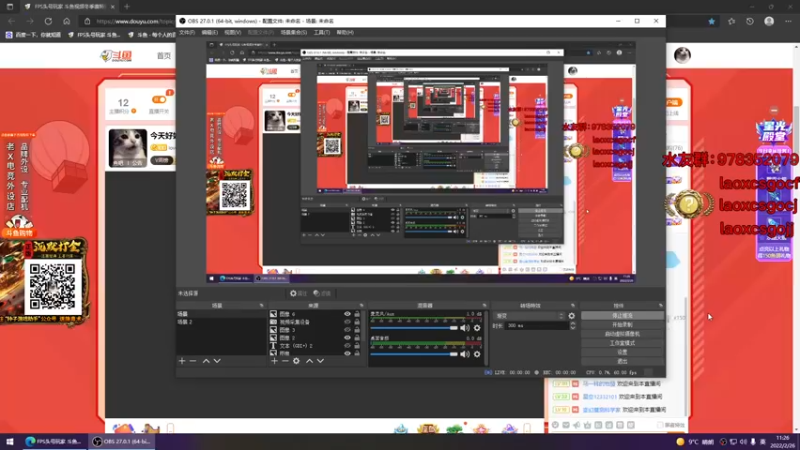Click the cat streamer avatar thumbnail

pyautogui.click(x=128, y=148)
